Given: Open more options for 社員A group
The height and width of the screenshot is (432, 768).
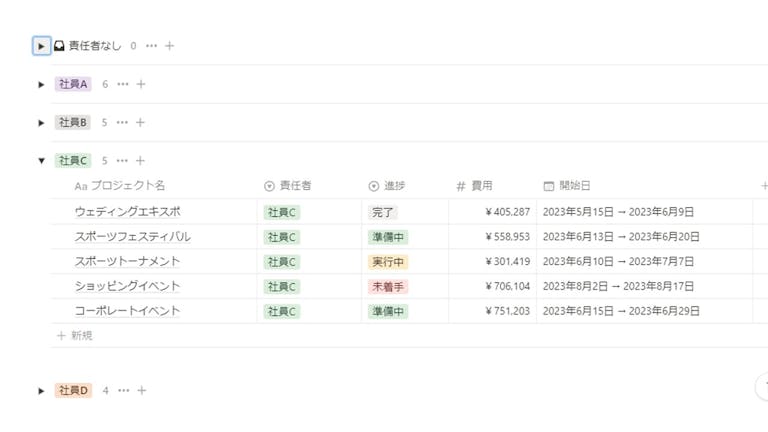Looking at the screenshot, I should tap(122, 84).
